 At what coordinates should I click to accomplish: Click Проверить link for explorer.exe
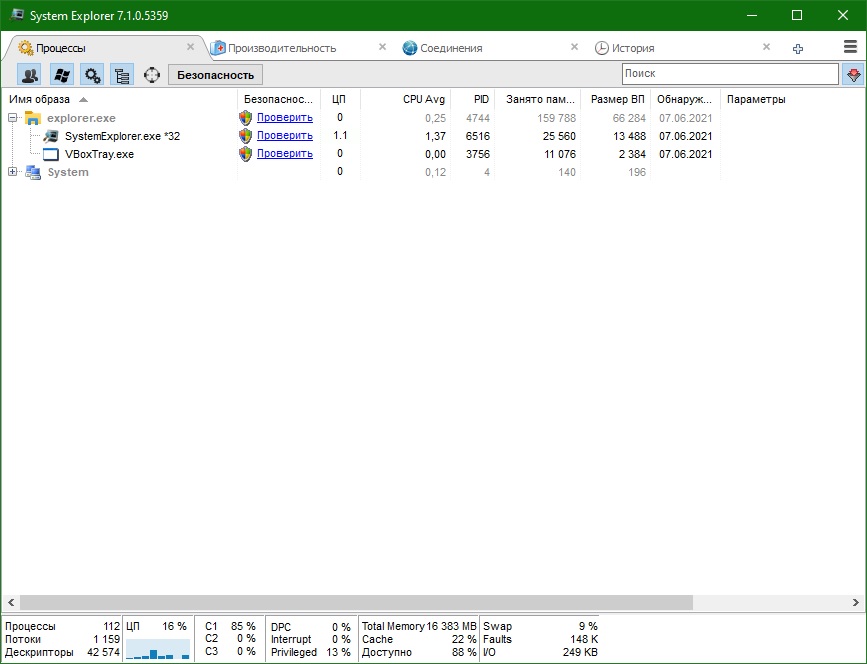click(285, 117)
